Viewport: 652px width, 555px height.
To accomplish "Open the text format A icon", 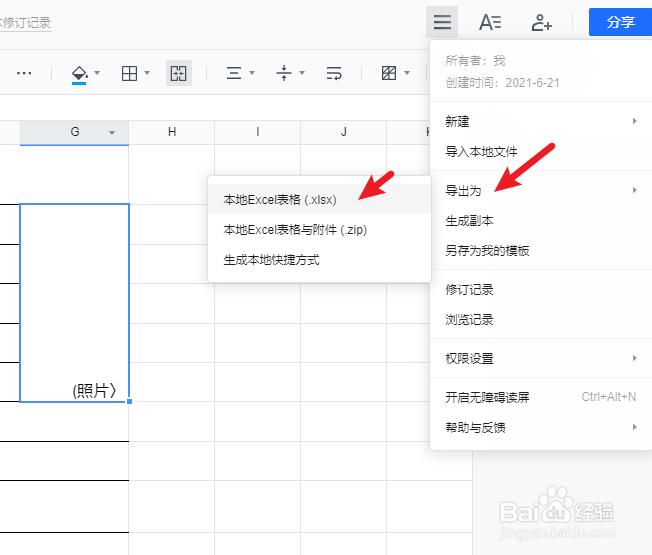I will [x=490, y=22].
